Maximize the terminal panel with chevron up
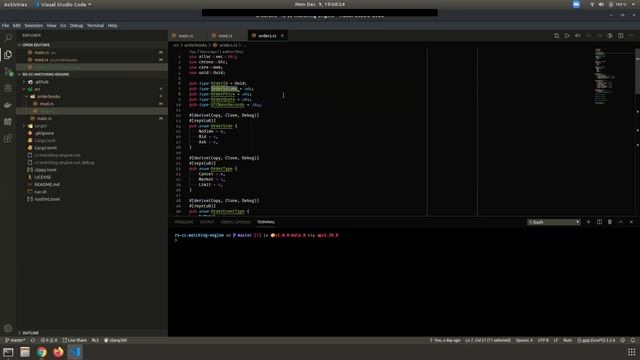The height and width of the screenshot is (360, 640). [x=620, y=222]
